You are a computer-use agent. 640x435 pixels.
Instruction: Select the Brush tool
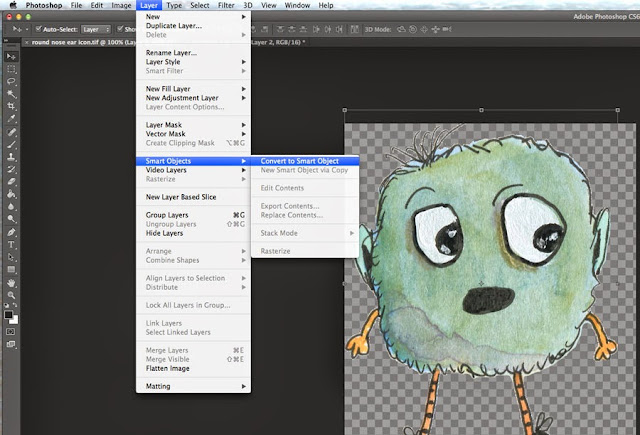(11, 144)
